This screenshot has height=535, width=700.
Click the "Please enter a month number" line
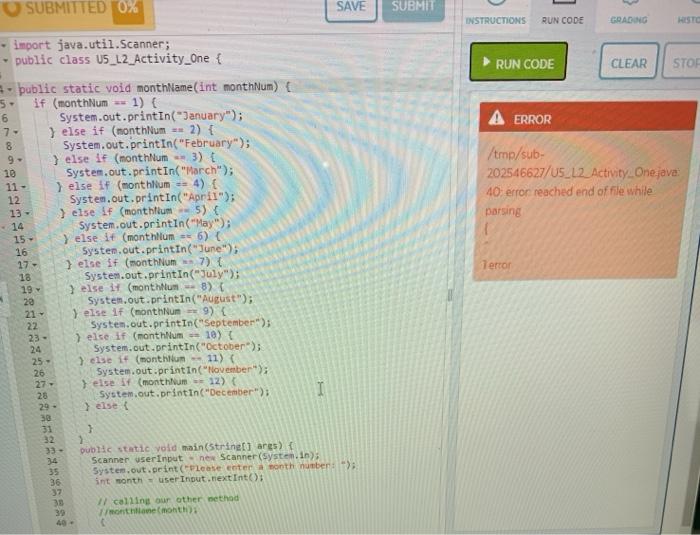[225, 468]
